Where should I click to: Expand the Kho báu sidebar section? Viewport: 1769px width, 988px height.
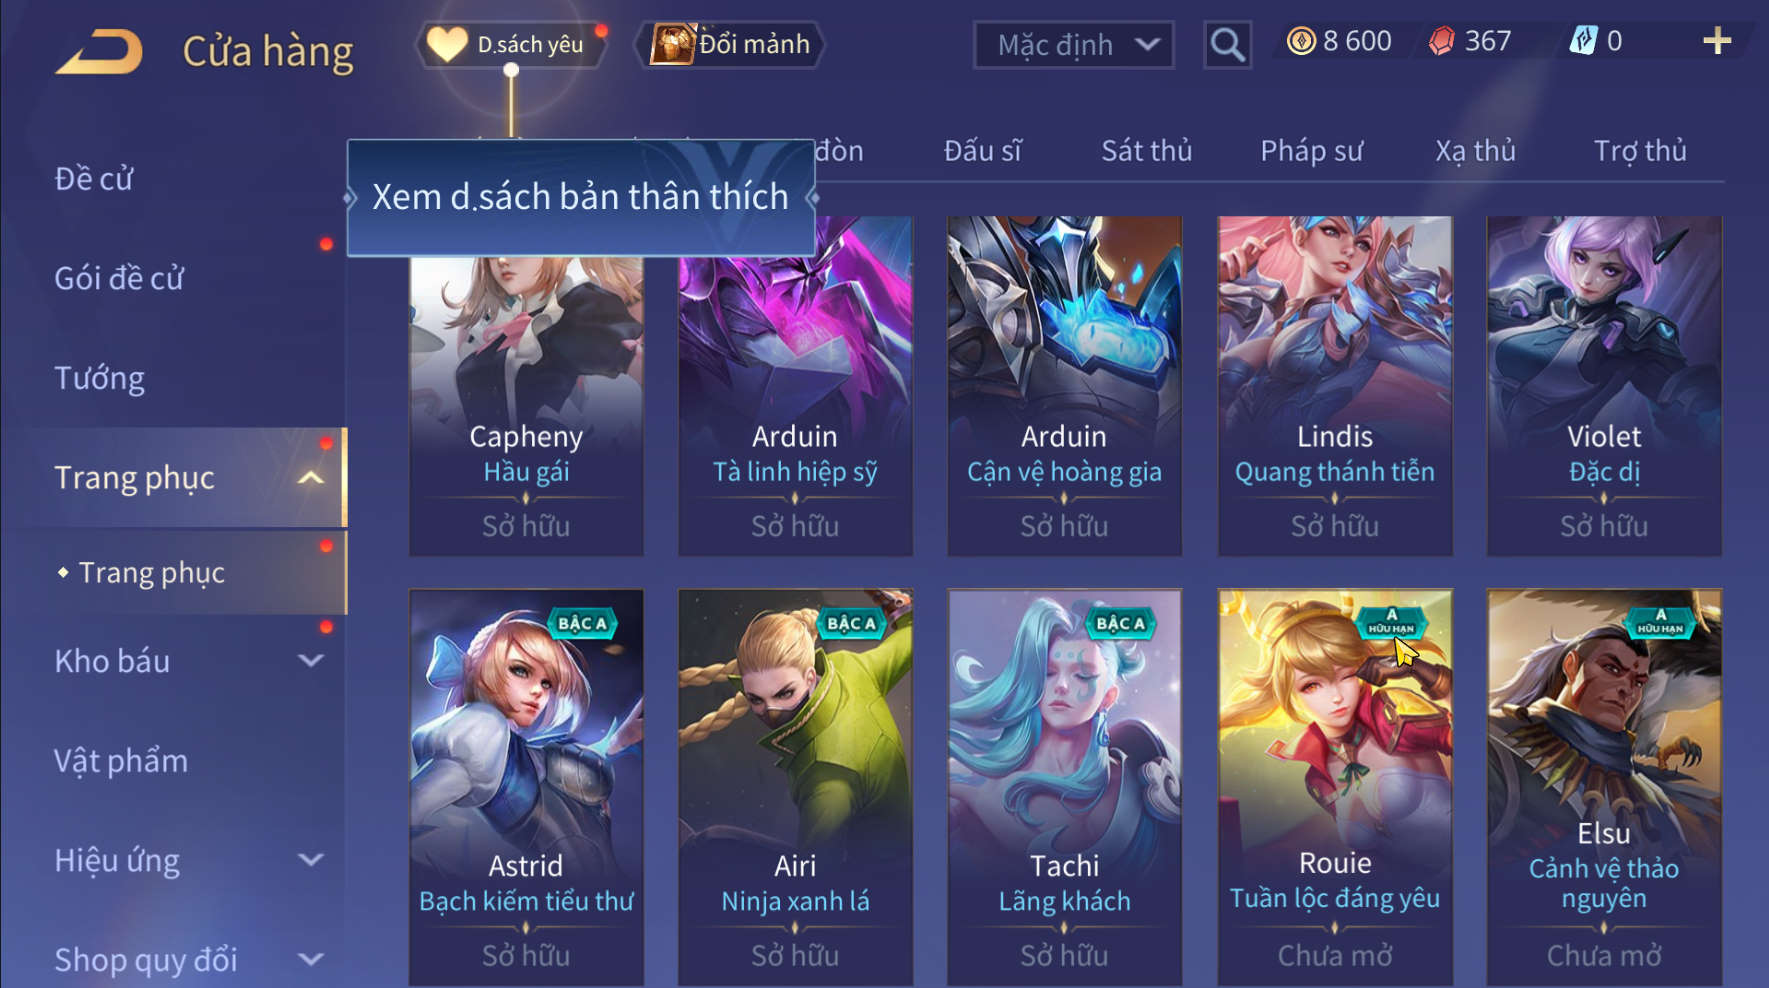pyautogui.click(x=311, y=661)
